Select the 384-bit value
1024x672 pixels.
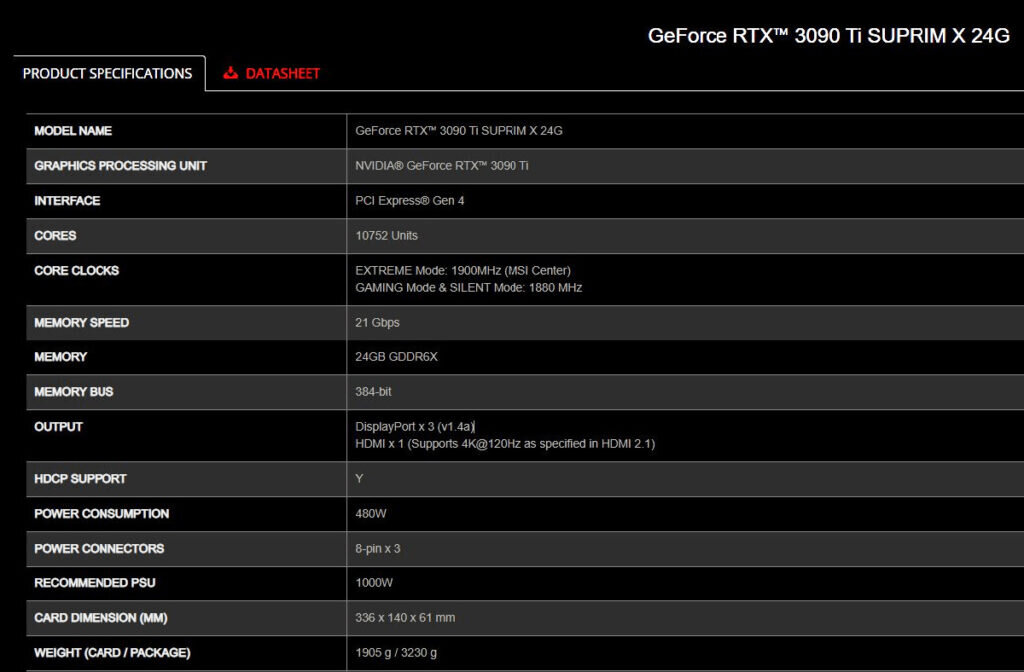[x=373, y=392]
